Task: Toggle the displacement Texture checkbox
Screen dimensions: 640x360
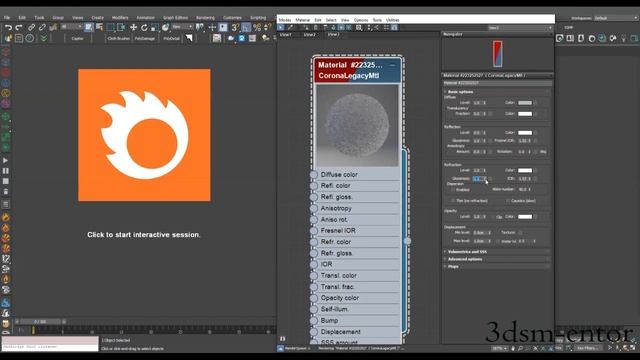Action: coord(520,232)
